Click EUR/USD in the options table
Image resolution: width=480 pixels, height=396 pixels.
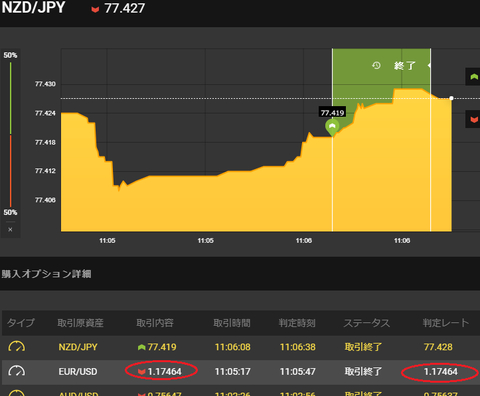pos(78,372)
